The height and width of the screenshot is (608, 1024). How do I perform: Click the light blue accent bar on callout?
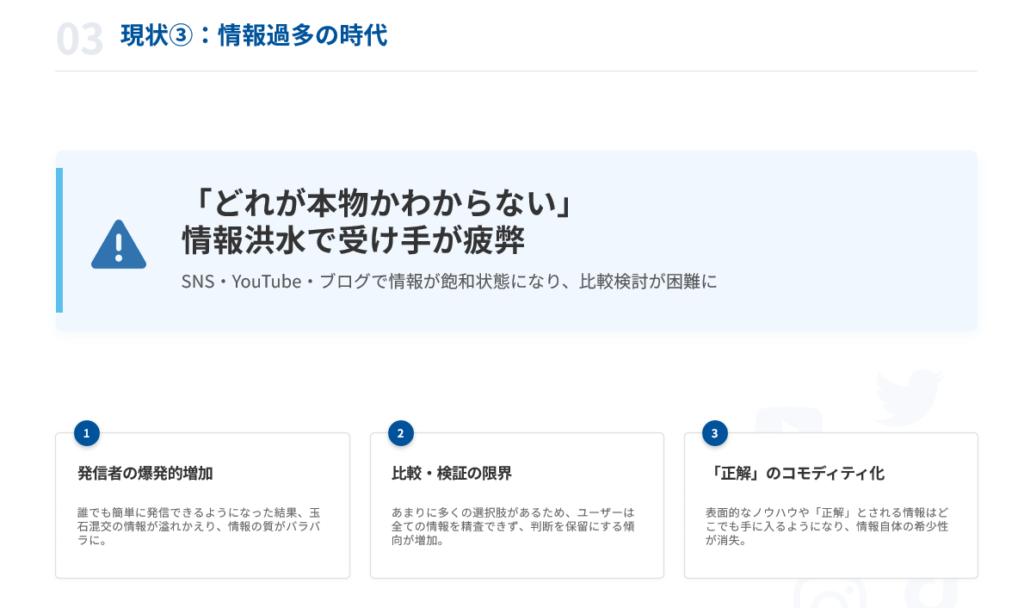[x=59, y=240]
